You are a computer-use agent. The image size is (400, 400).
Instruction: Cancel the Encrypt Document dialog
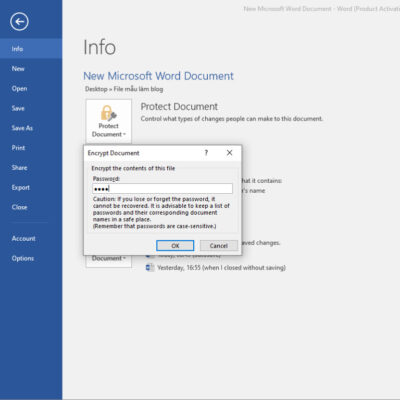pyautogui.click(x=219, y=246)
